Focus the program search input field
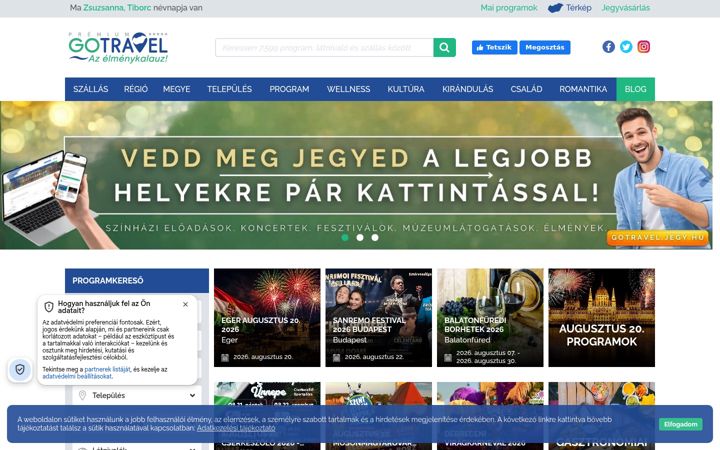Viewport: 720px width, 450px height. (324, 47)
